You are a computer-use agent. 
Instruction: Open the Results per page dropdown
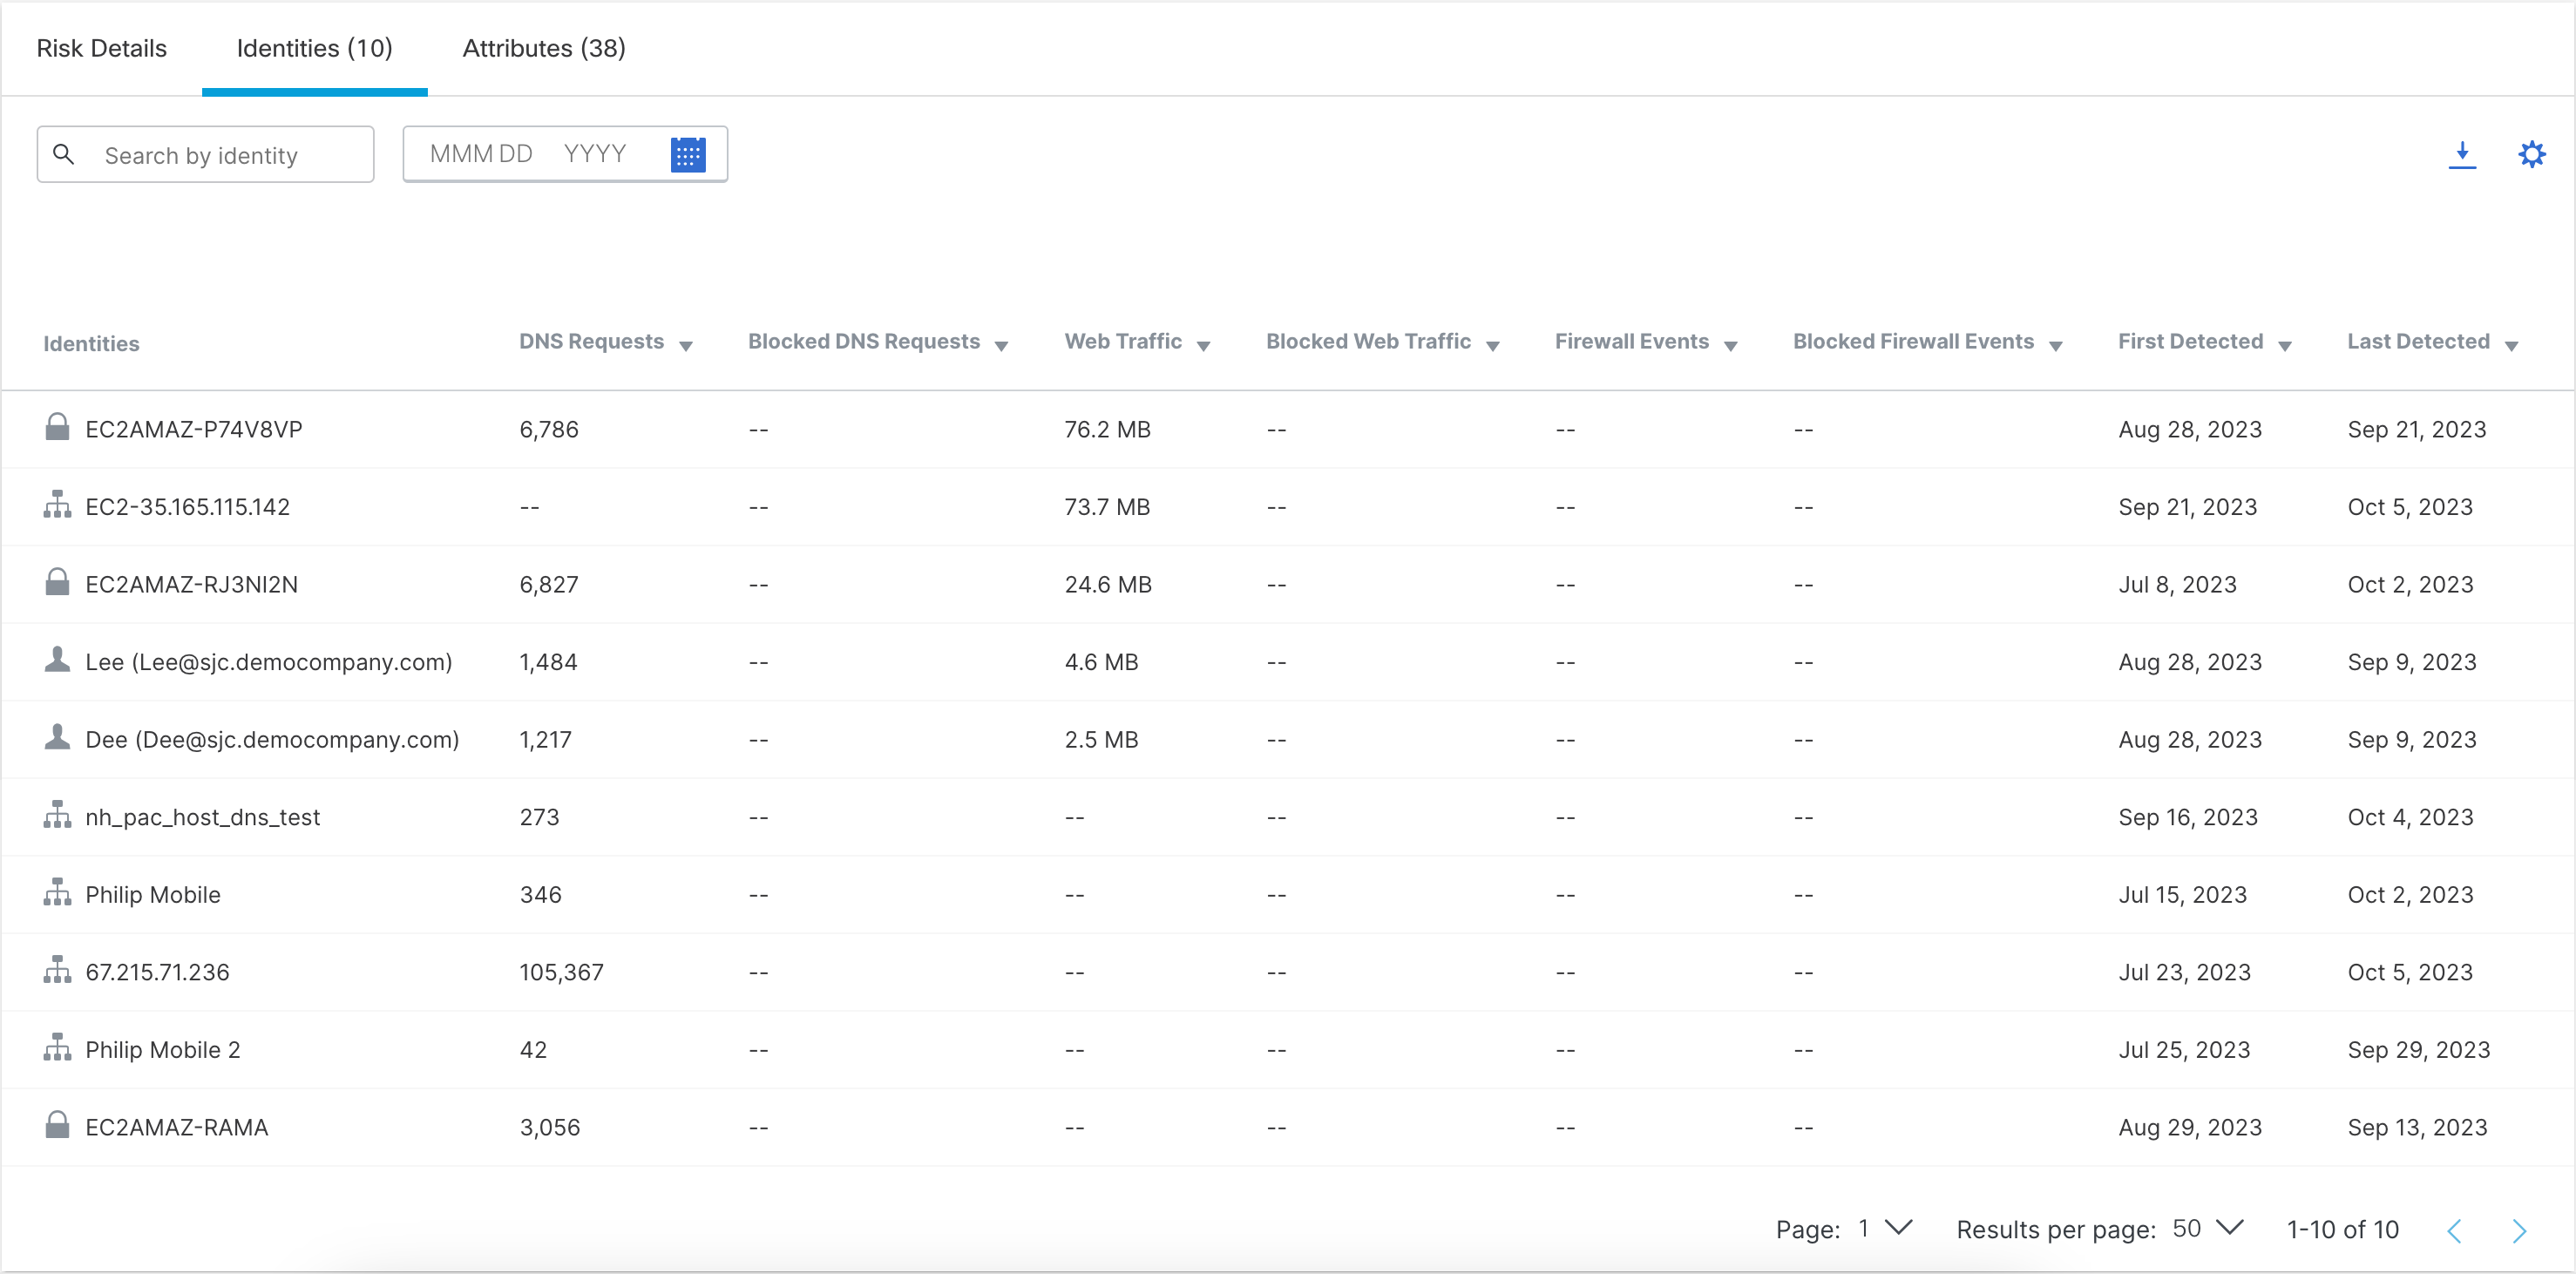pyautogui.click(x=2208, y=1228)
